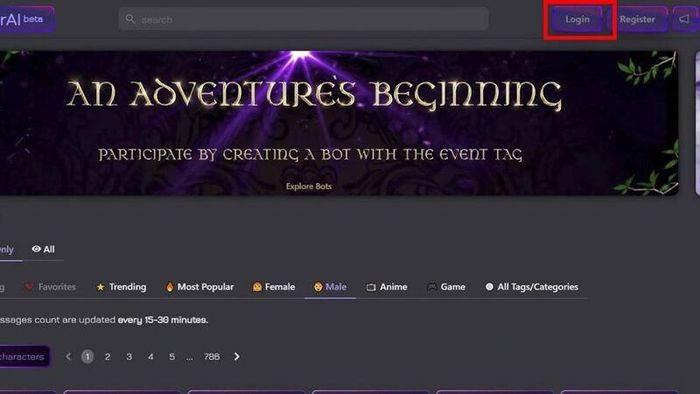Screen dimensions: 700x394
Task: Go to page 2
Action: click(x=108, y=357)
